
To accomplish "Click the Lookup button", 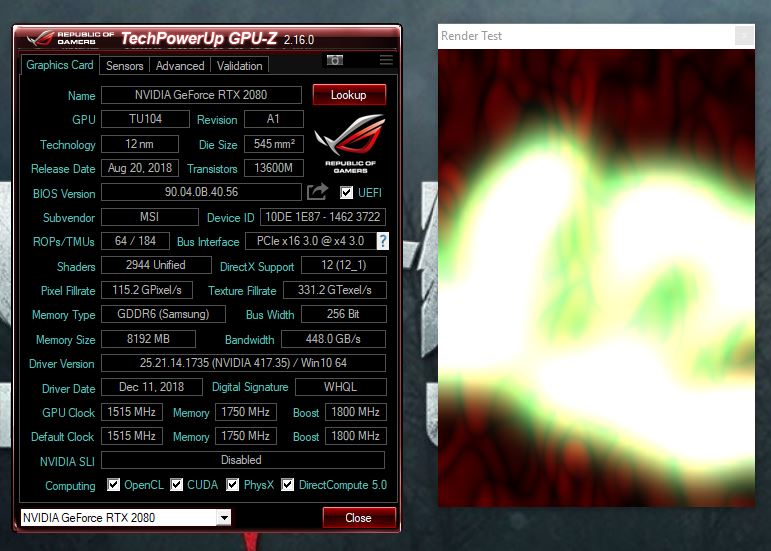I will click(349, 95).
